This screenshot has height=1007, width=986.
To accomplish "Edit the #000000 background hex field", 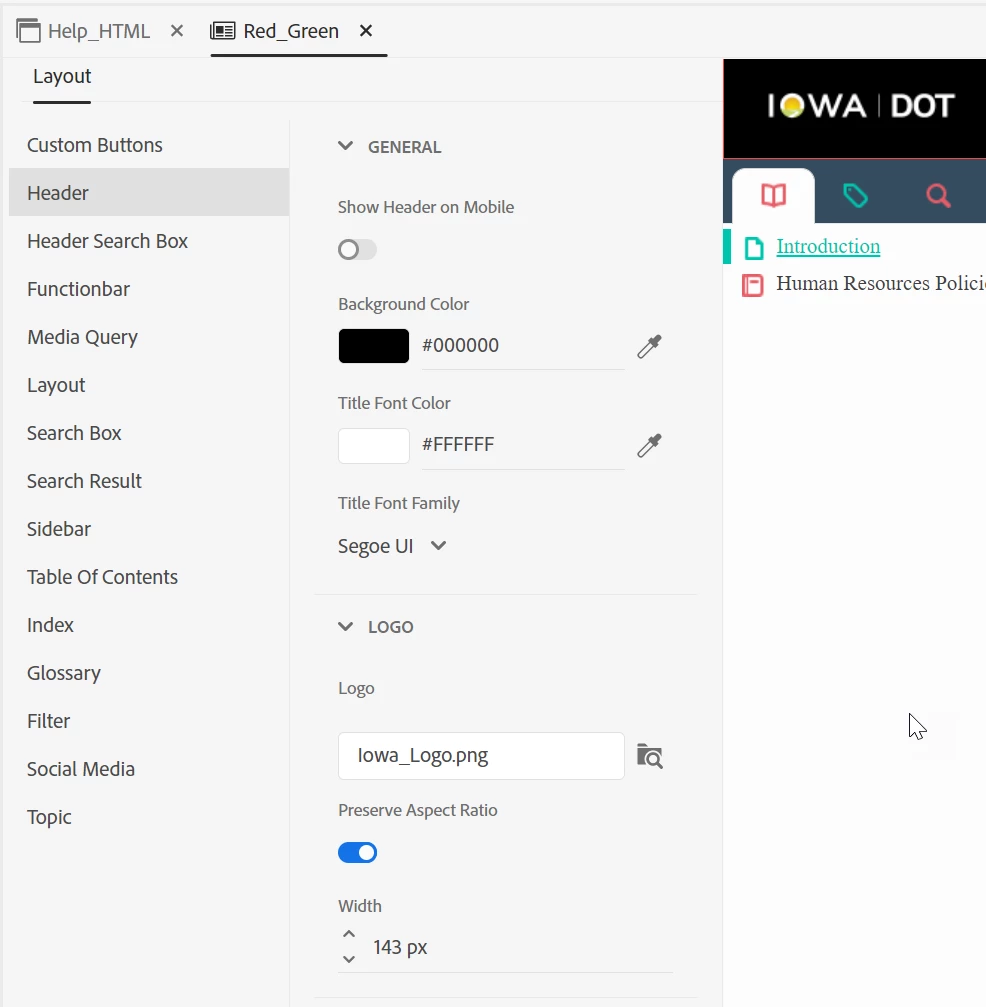I will point(523,346).
